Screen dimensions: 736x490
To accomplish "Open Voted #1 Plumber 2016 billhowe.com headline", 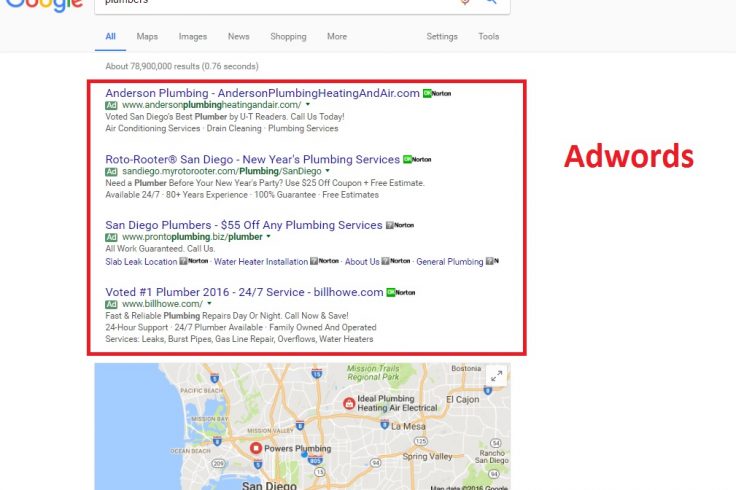I will pyautogui.click(x=244, y=292).
